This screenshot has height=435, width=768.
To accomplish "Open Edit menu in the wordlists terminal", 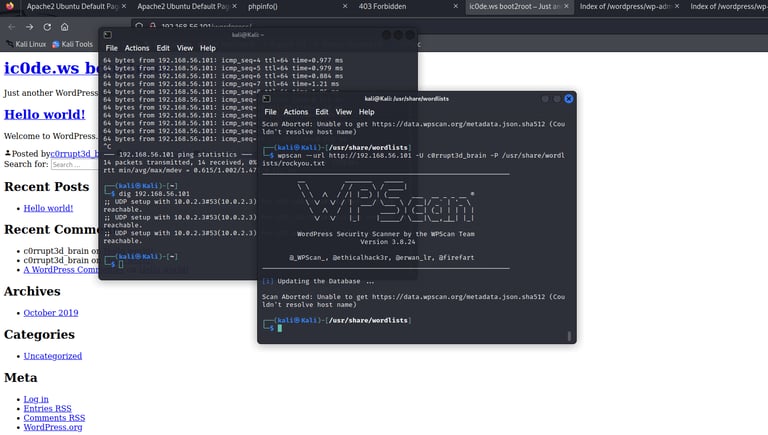I will coord(321,112).
